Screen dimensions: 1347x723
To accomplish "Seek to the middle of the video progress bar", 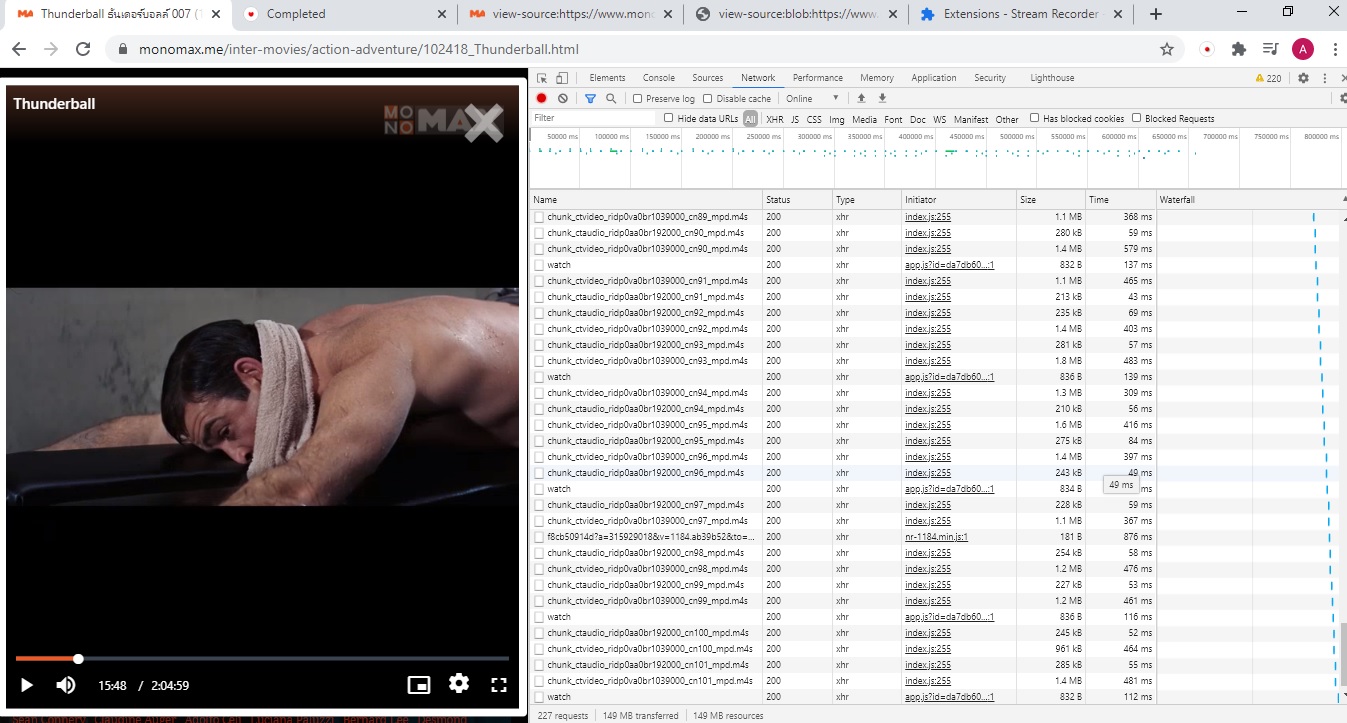I will point(262,659).
